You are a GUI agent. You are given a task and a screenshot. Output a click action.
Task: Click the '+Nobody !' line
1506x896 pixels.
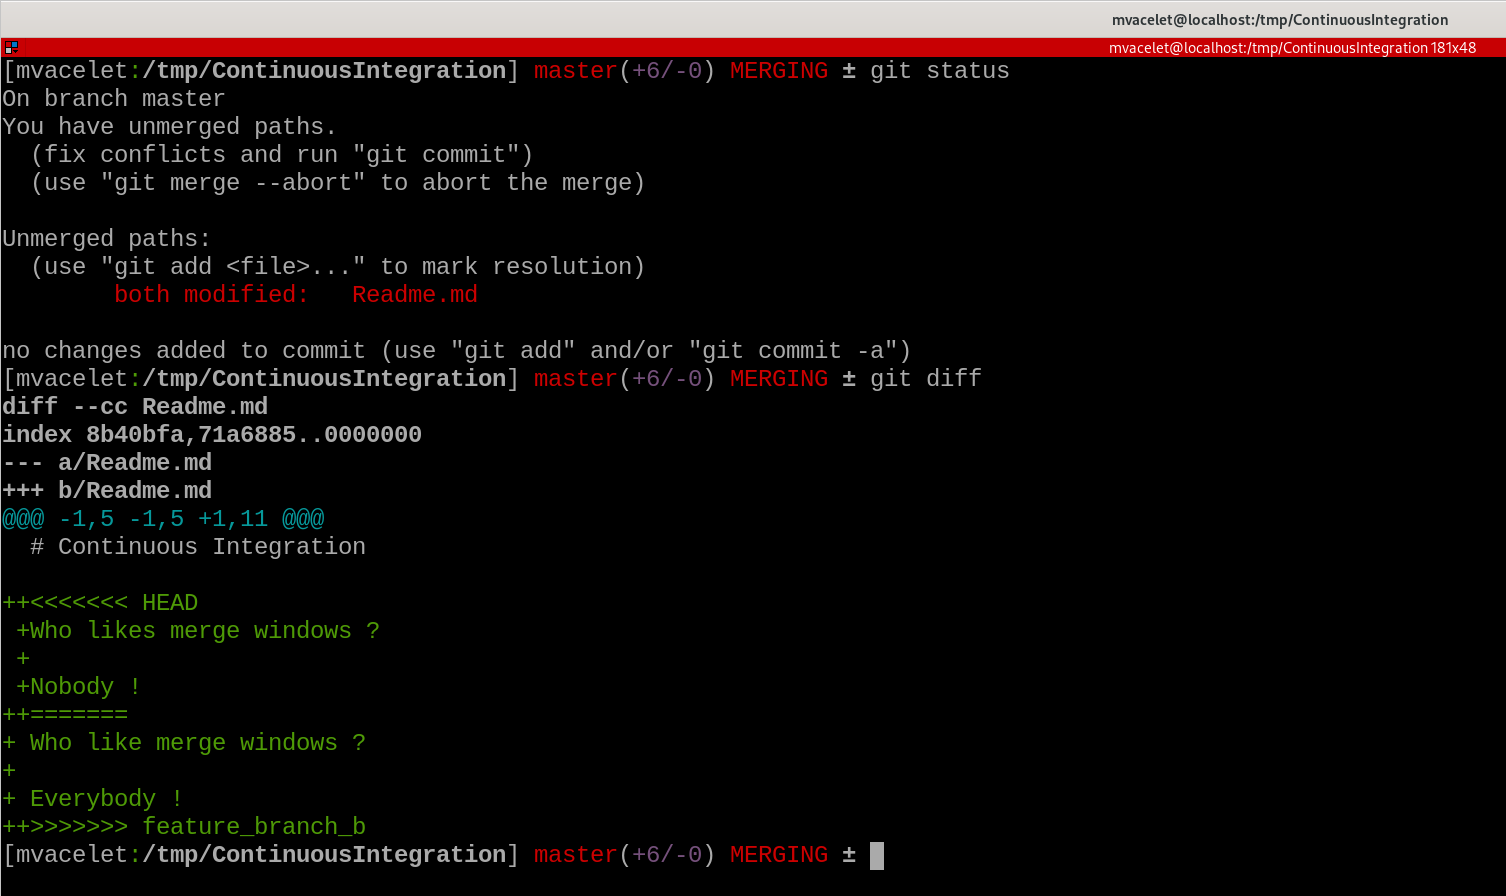[x=78, y=687]
